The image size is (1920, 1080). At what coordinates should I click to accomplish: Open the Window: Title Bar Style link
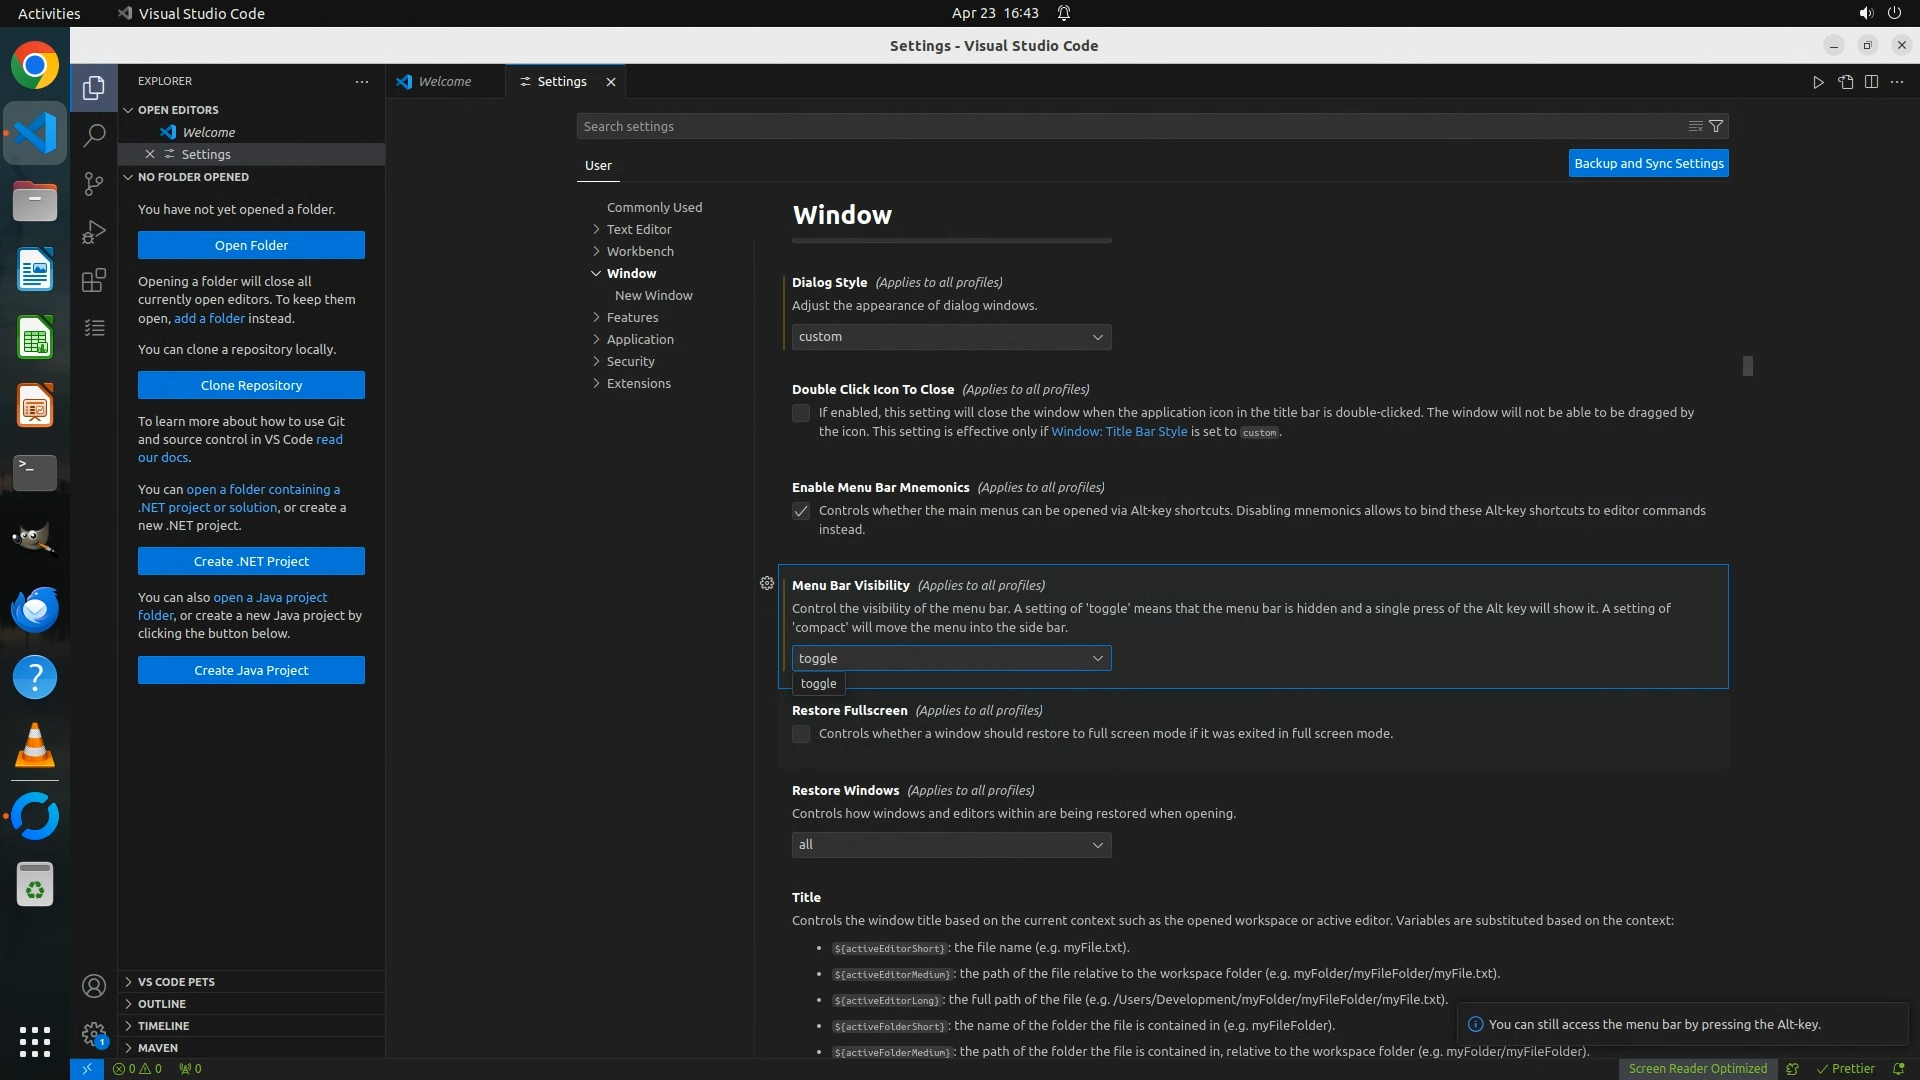pyautogui.click(x=1119, y=432)
